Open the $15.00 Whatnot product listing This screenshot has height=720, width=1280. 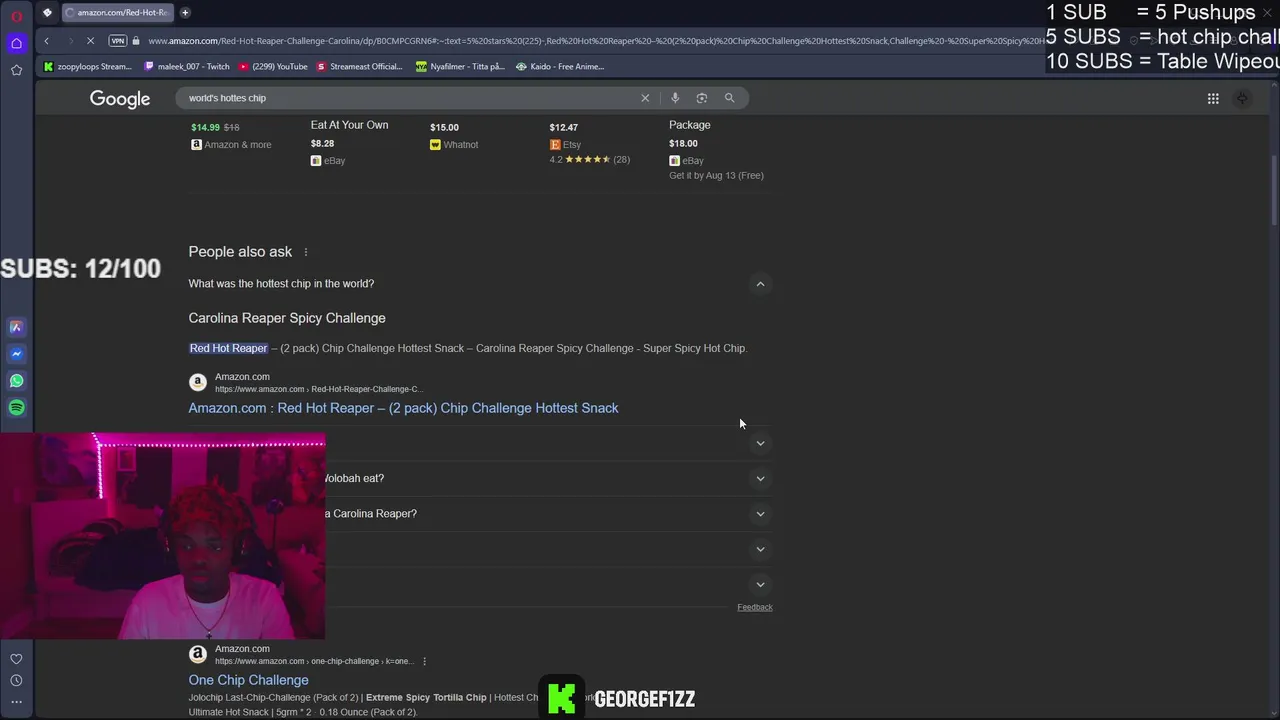454,136
